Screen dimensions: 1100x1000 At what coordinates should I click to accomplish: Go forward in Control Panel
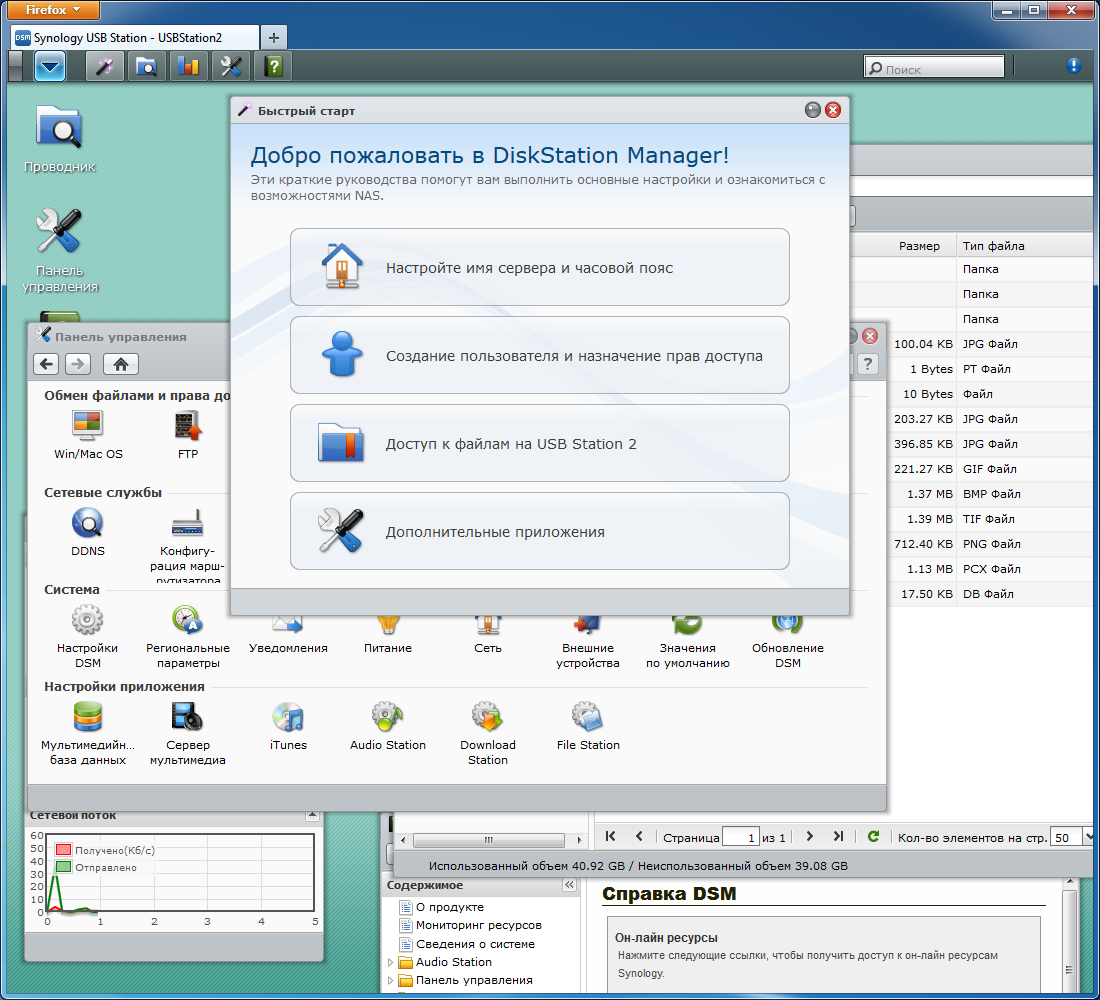78,364
